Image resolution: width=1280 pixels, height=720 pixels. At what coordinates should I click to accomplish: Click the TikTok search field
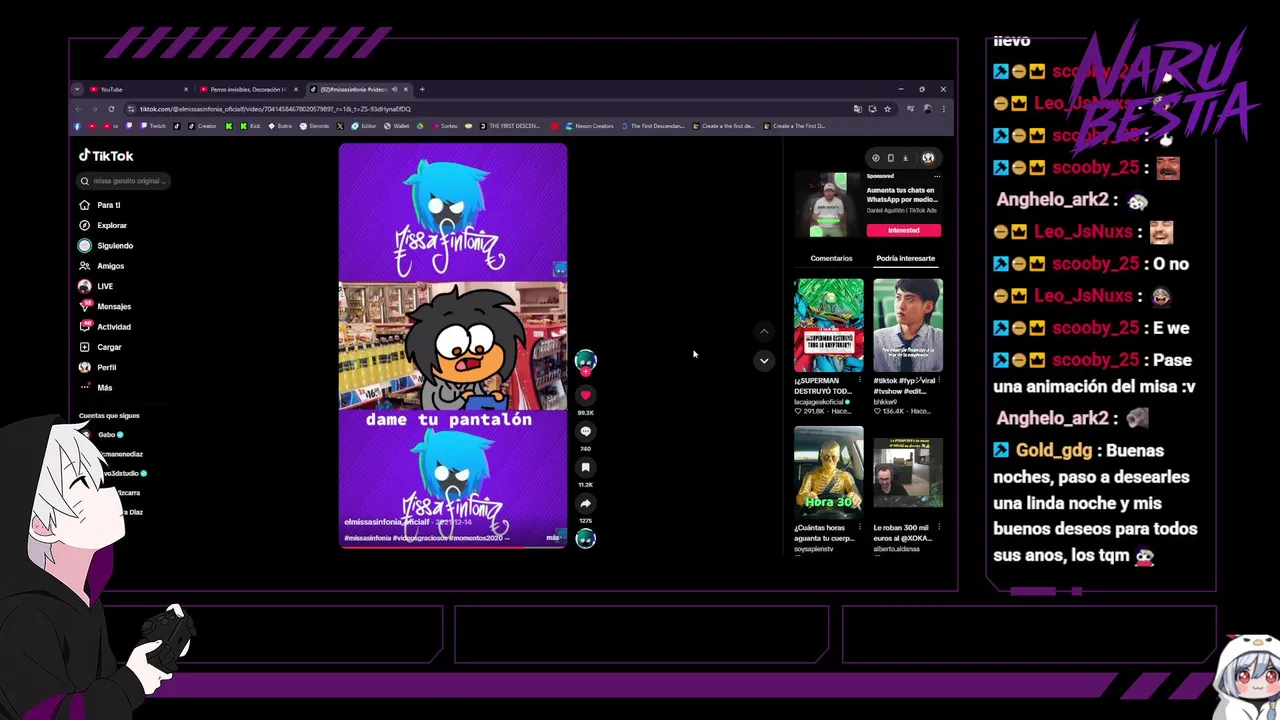pos(124,181)
